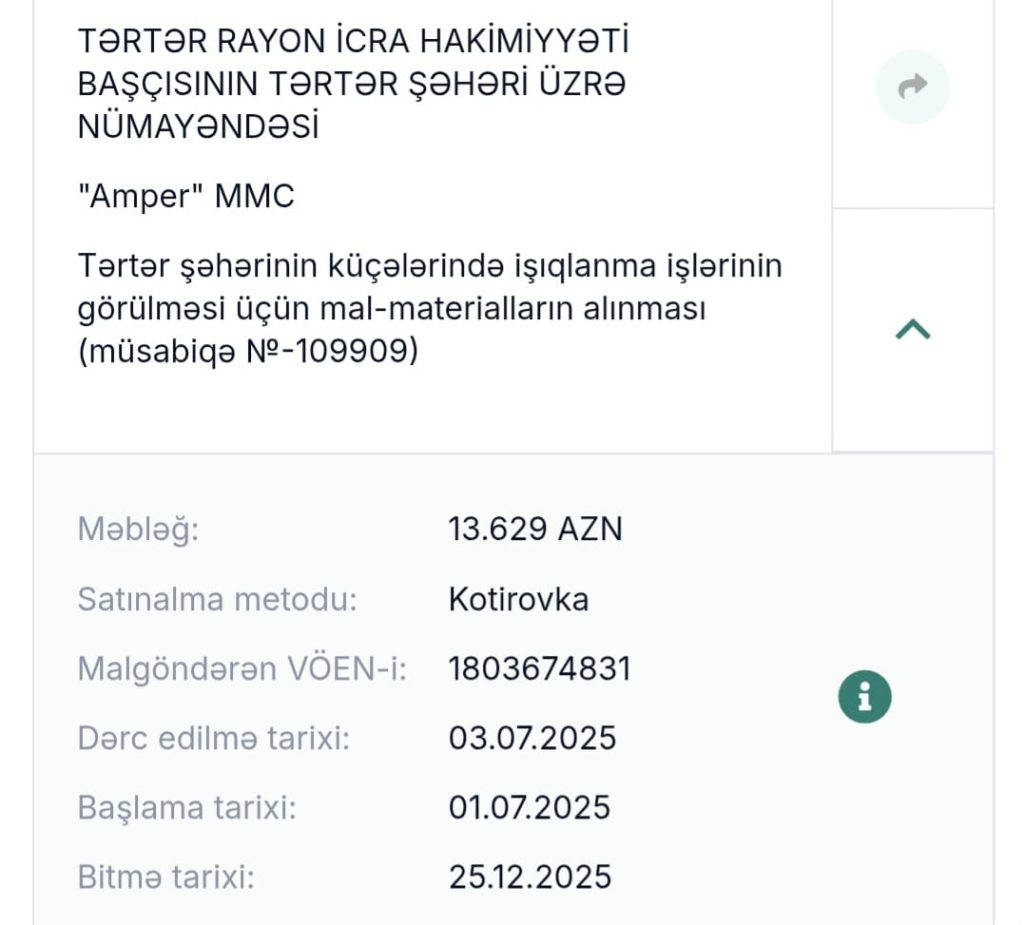This screenshot has height=925, width=1024.
Task: Select the VÖEN number 1803674831
Action: pyautogui.click(x=539, y=669)
